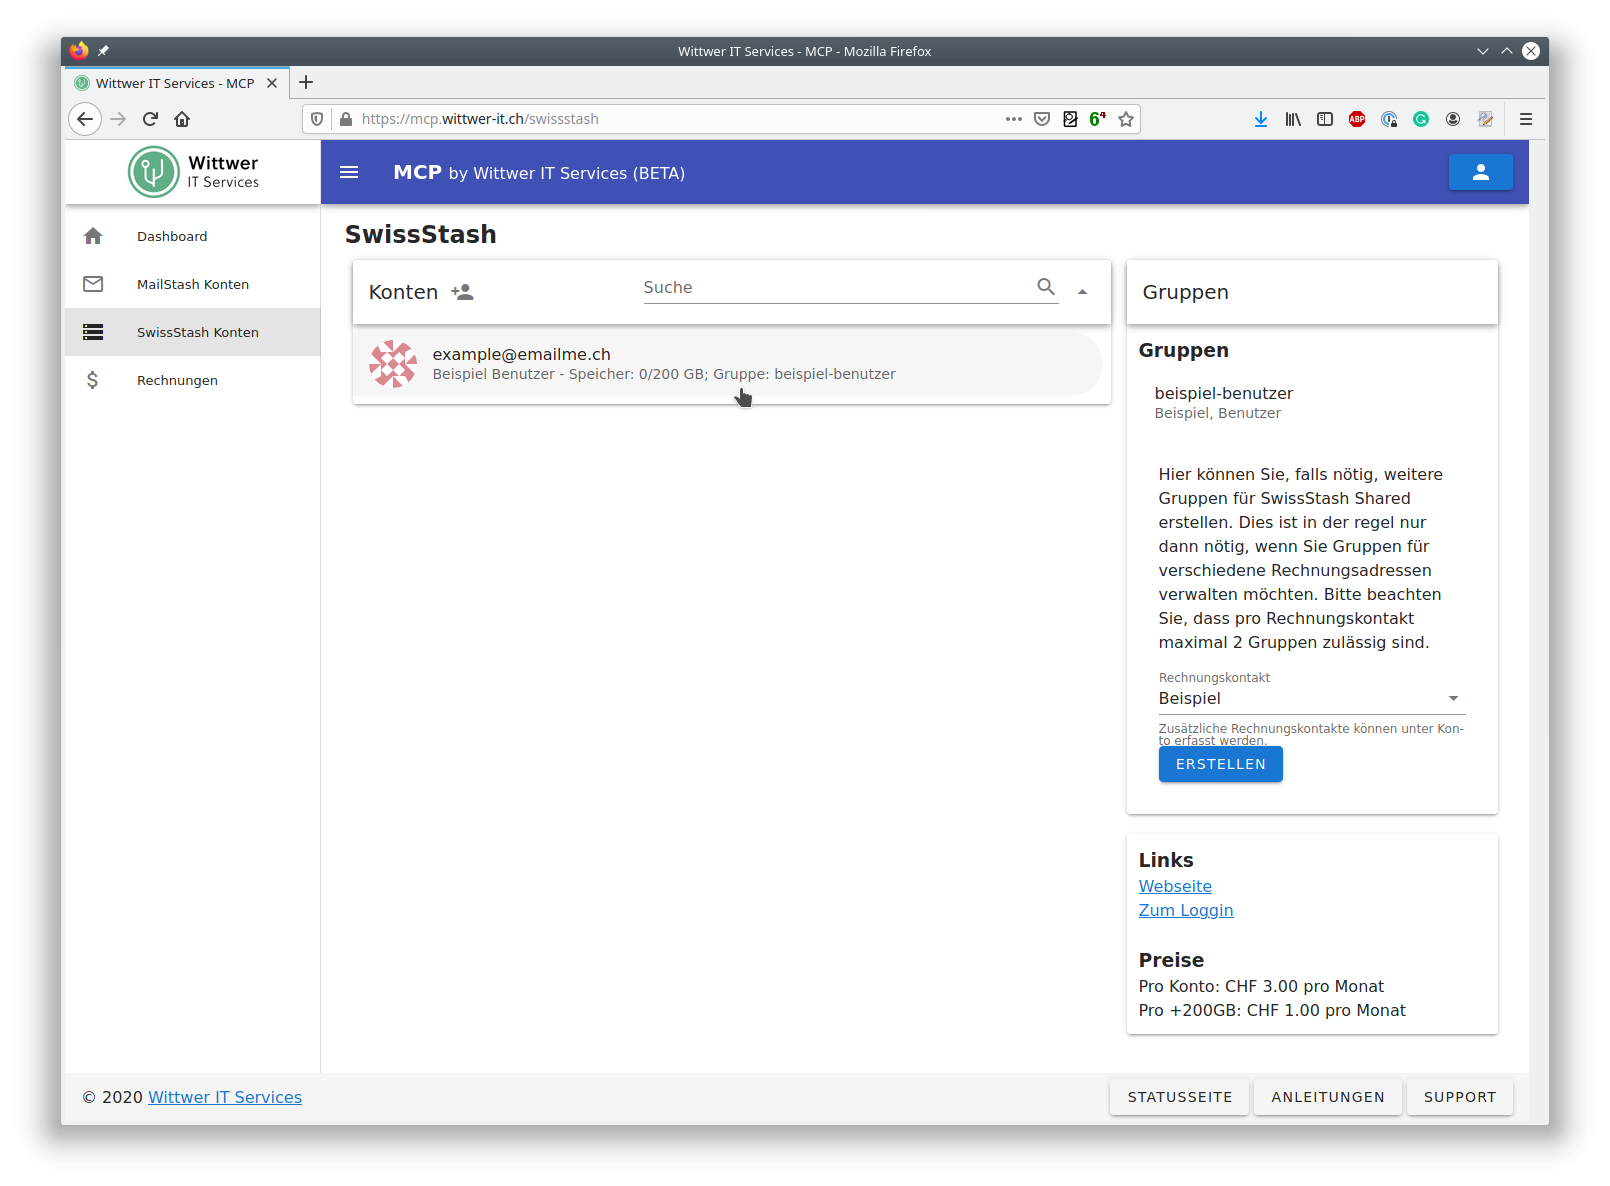Screen dimensions: 1610x1186
Task: Select SwissStash Konten menu entry
Action: click(193, 332)
